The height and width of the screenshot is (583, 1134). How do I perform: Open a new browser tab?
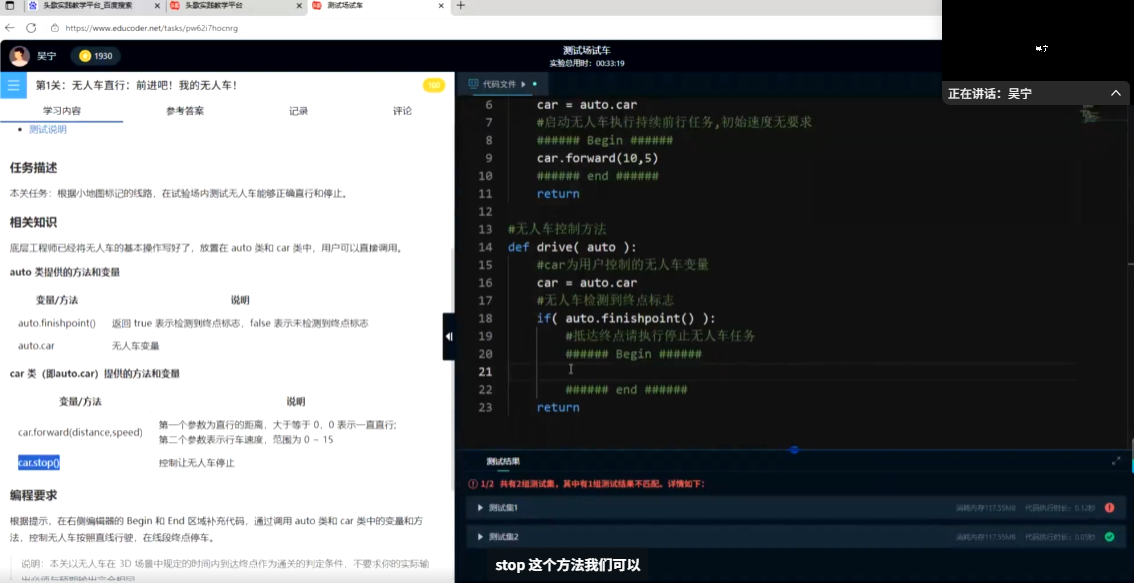click(461, 6)
